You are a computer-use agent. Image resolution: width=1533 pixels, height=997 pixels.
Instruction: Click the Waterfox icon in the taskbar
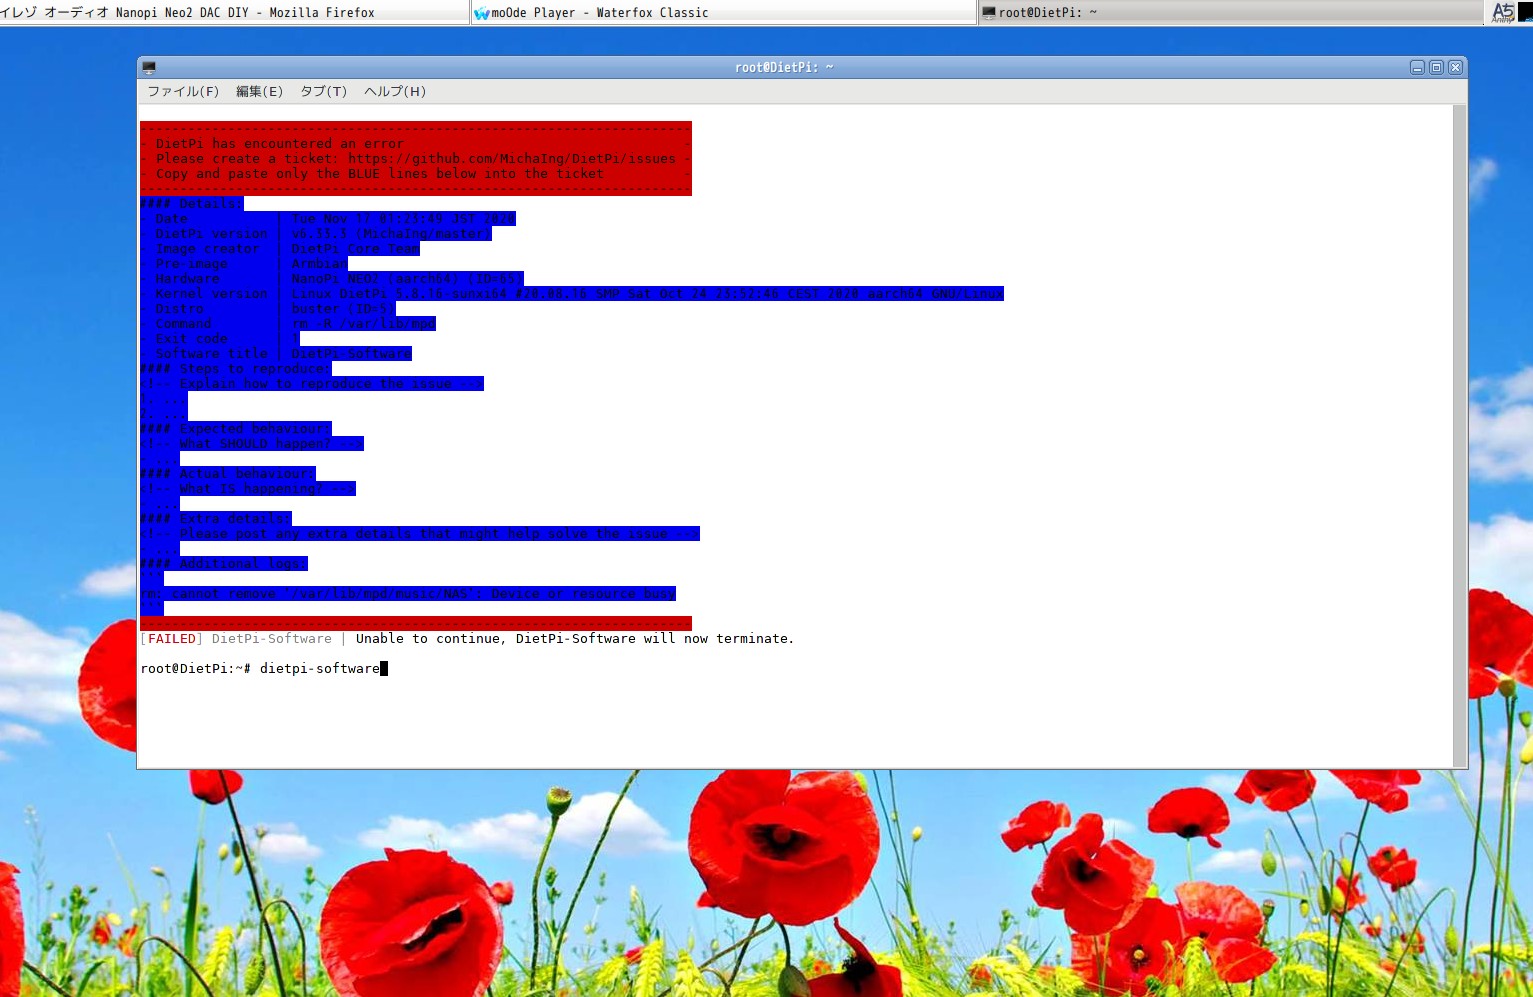coord(482,13)
